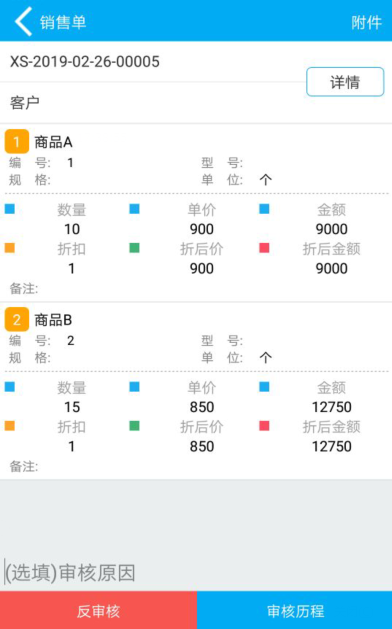Focus the 审核原因 reason input field

pos(196,572)
